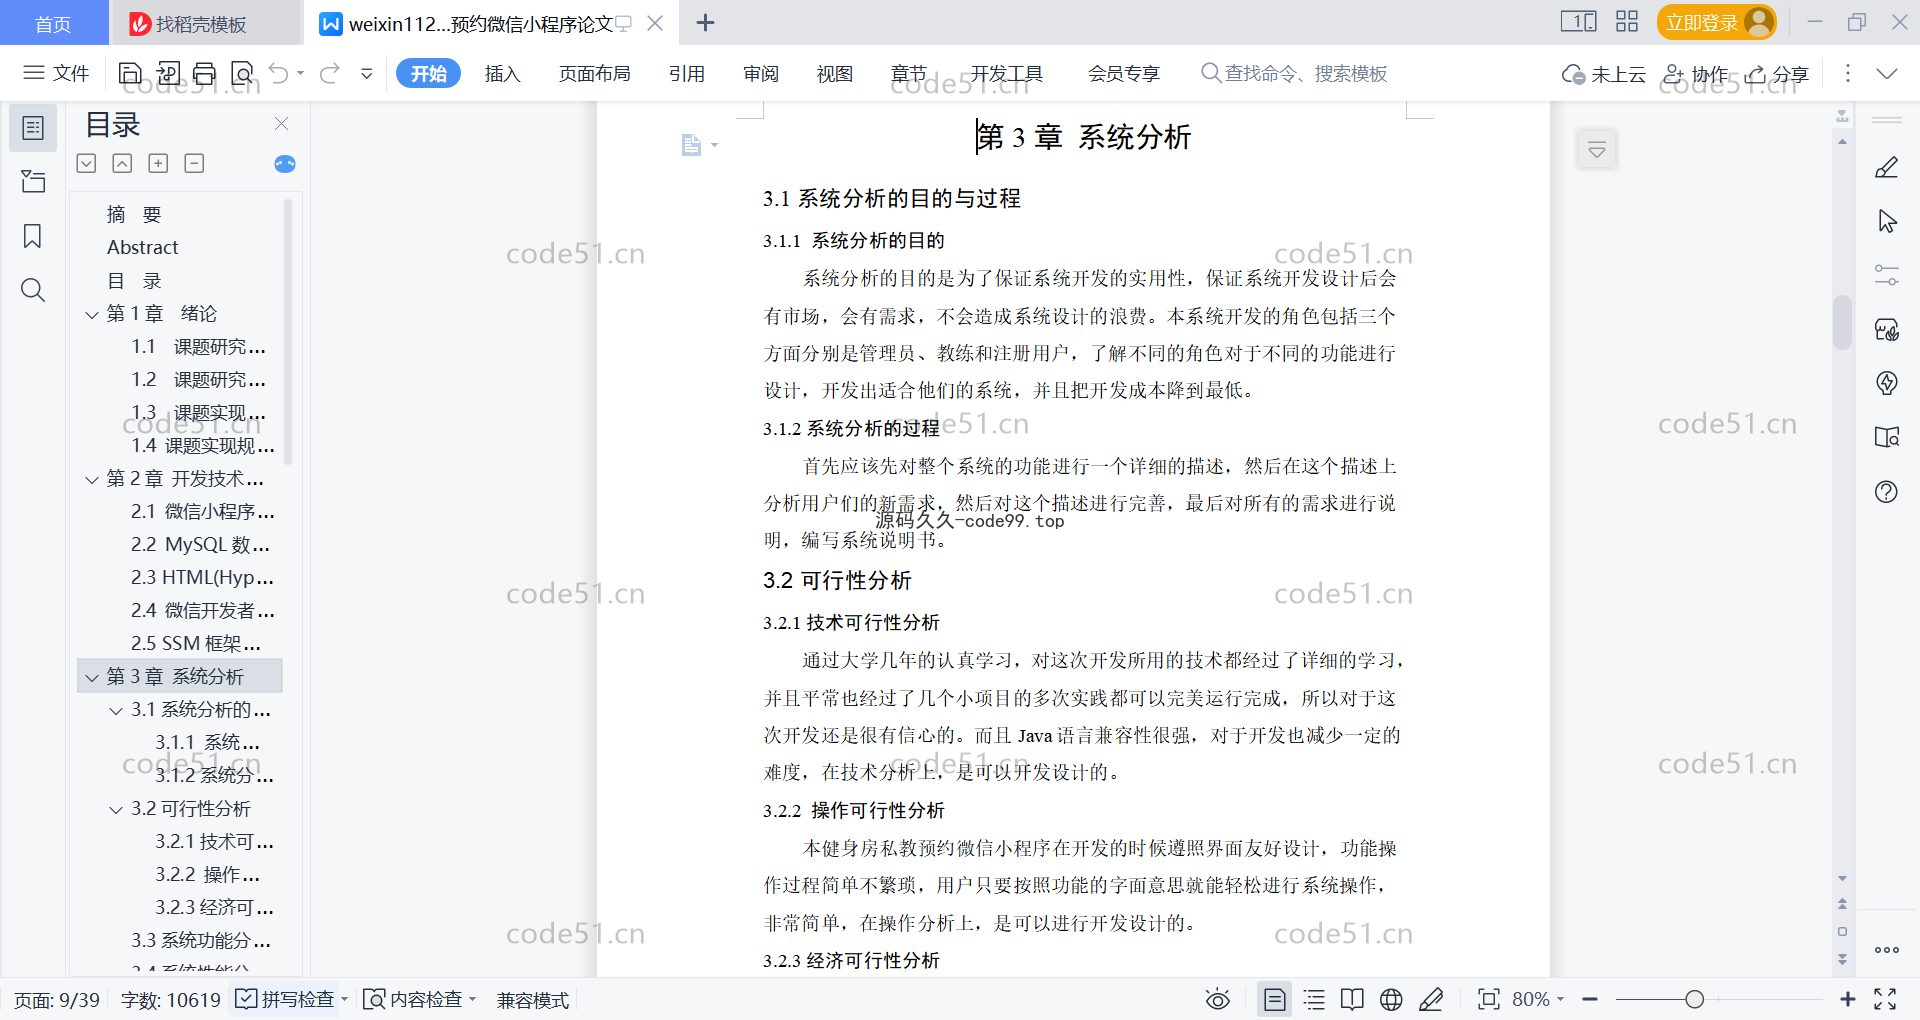Close the 目录 pane

[x=281, y=124]
